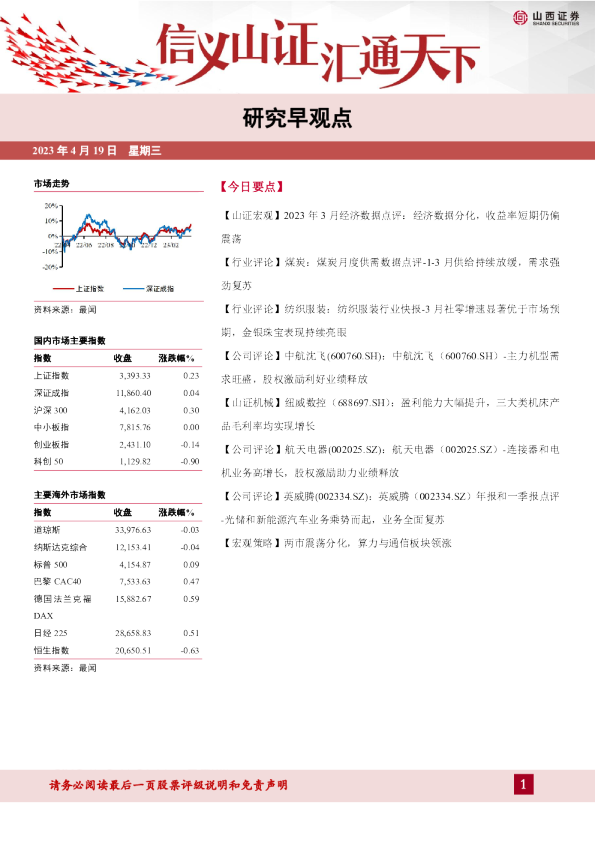595x842 pixels.
Task: Open the 中航沈飞 company comment item
Action: 390,367
